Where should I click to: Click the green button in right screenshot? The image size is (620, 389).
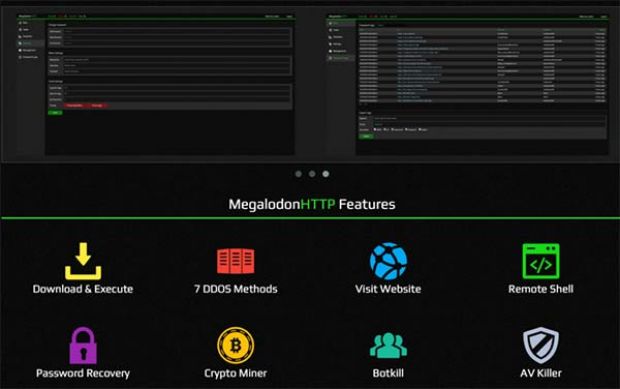tap(366, 136)
